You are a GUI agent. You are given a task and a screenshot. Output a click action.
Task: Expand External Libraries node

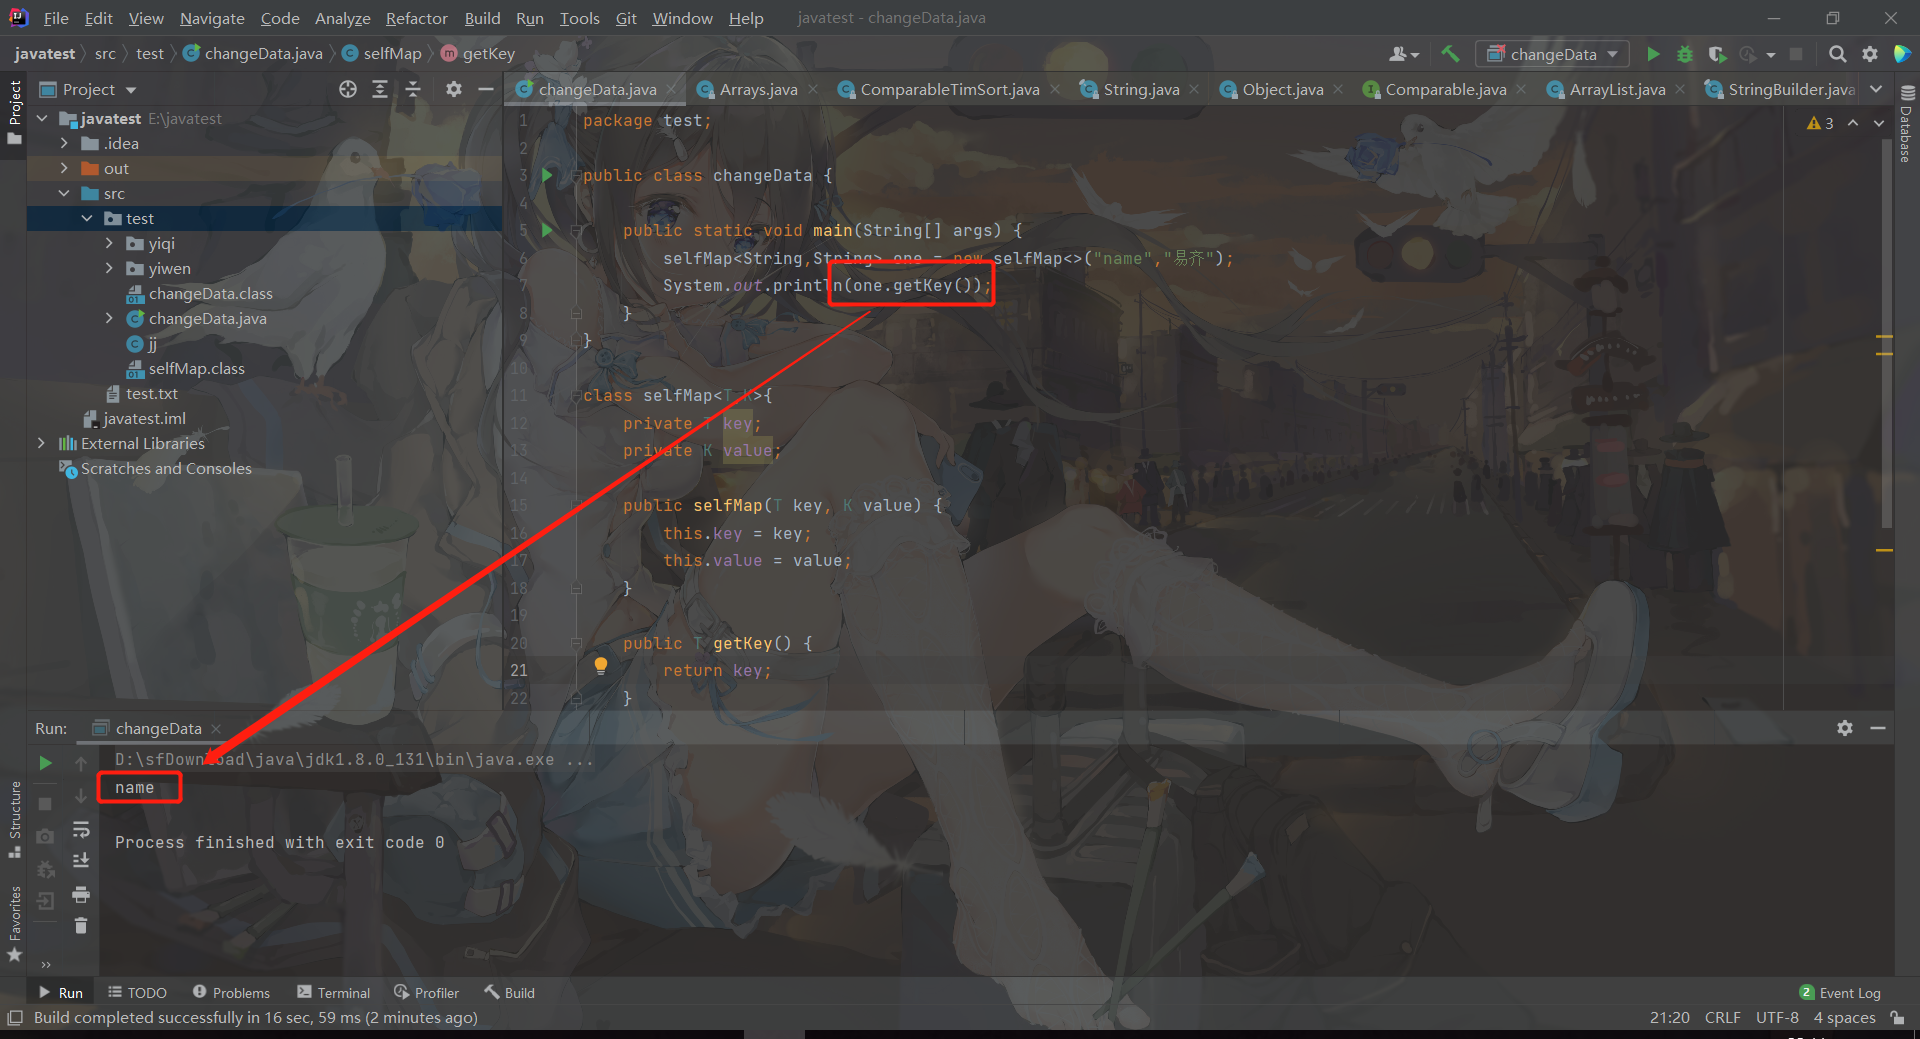pos(41,443)
